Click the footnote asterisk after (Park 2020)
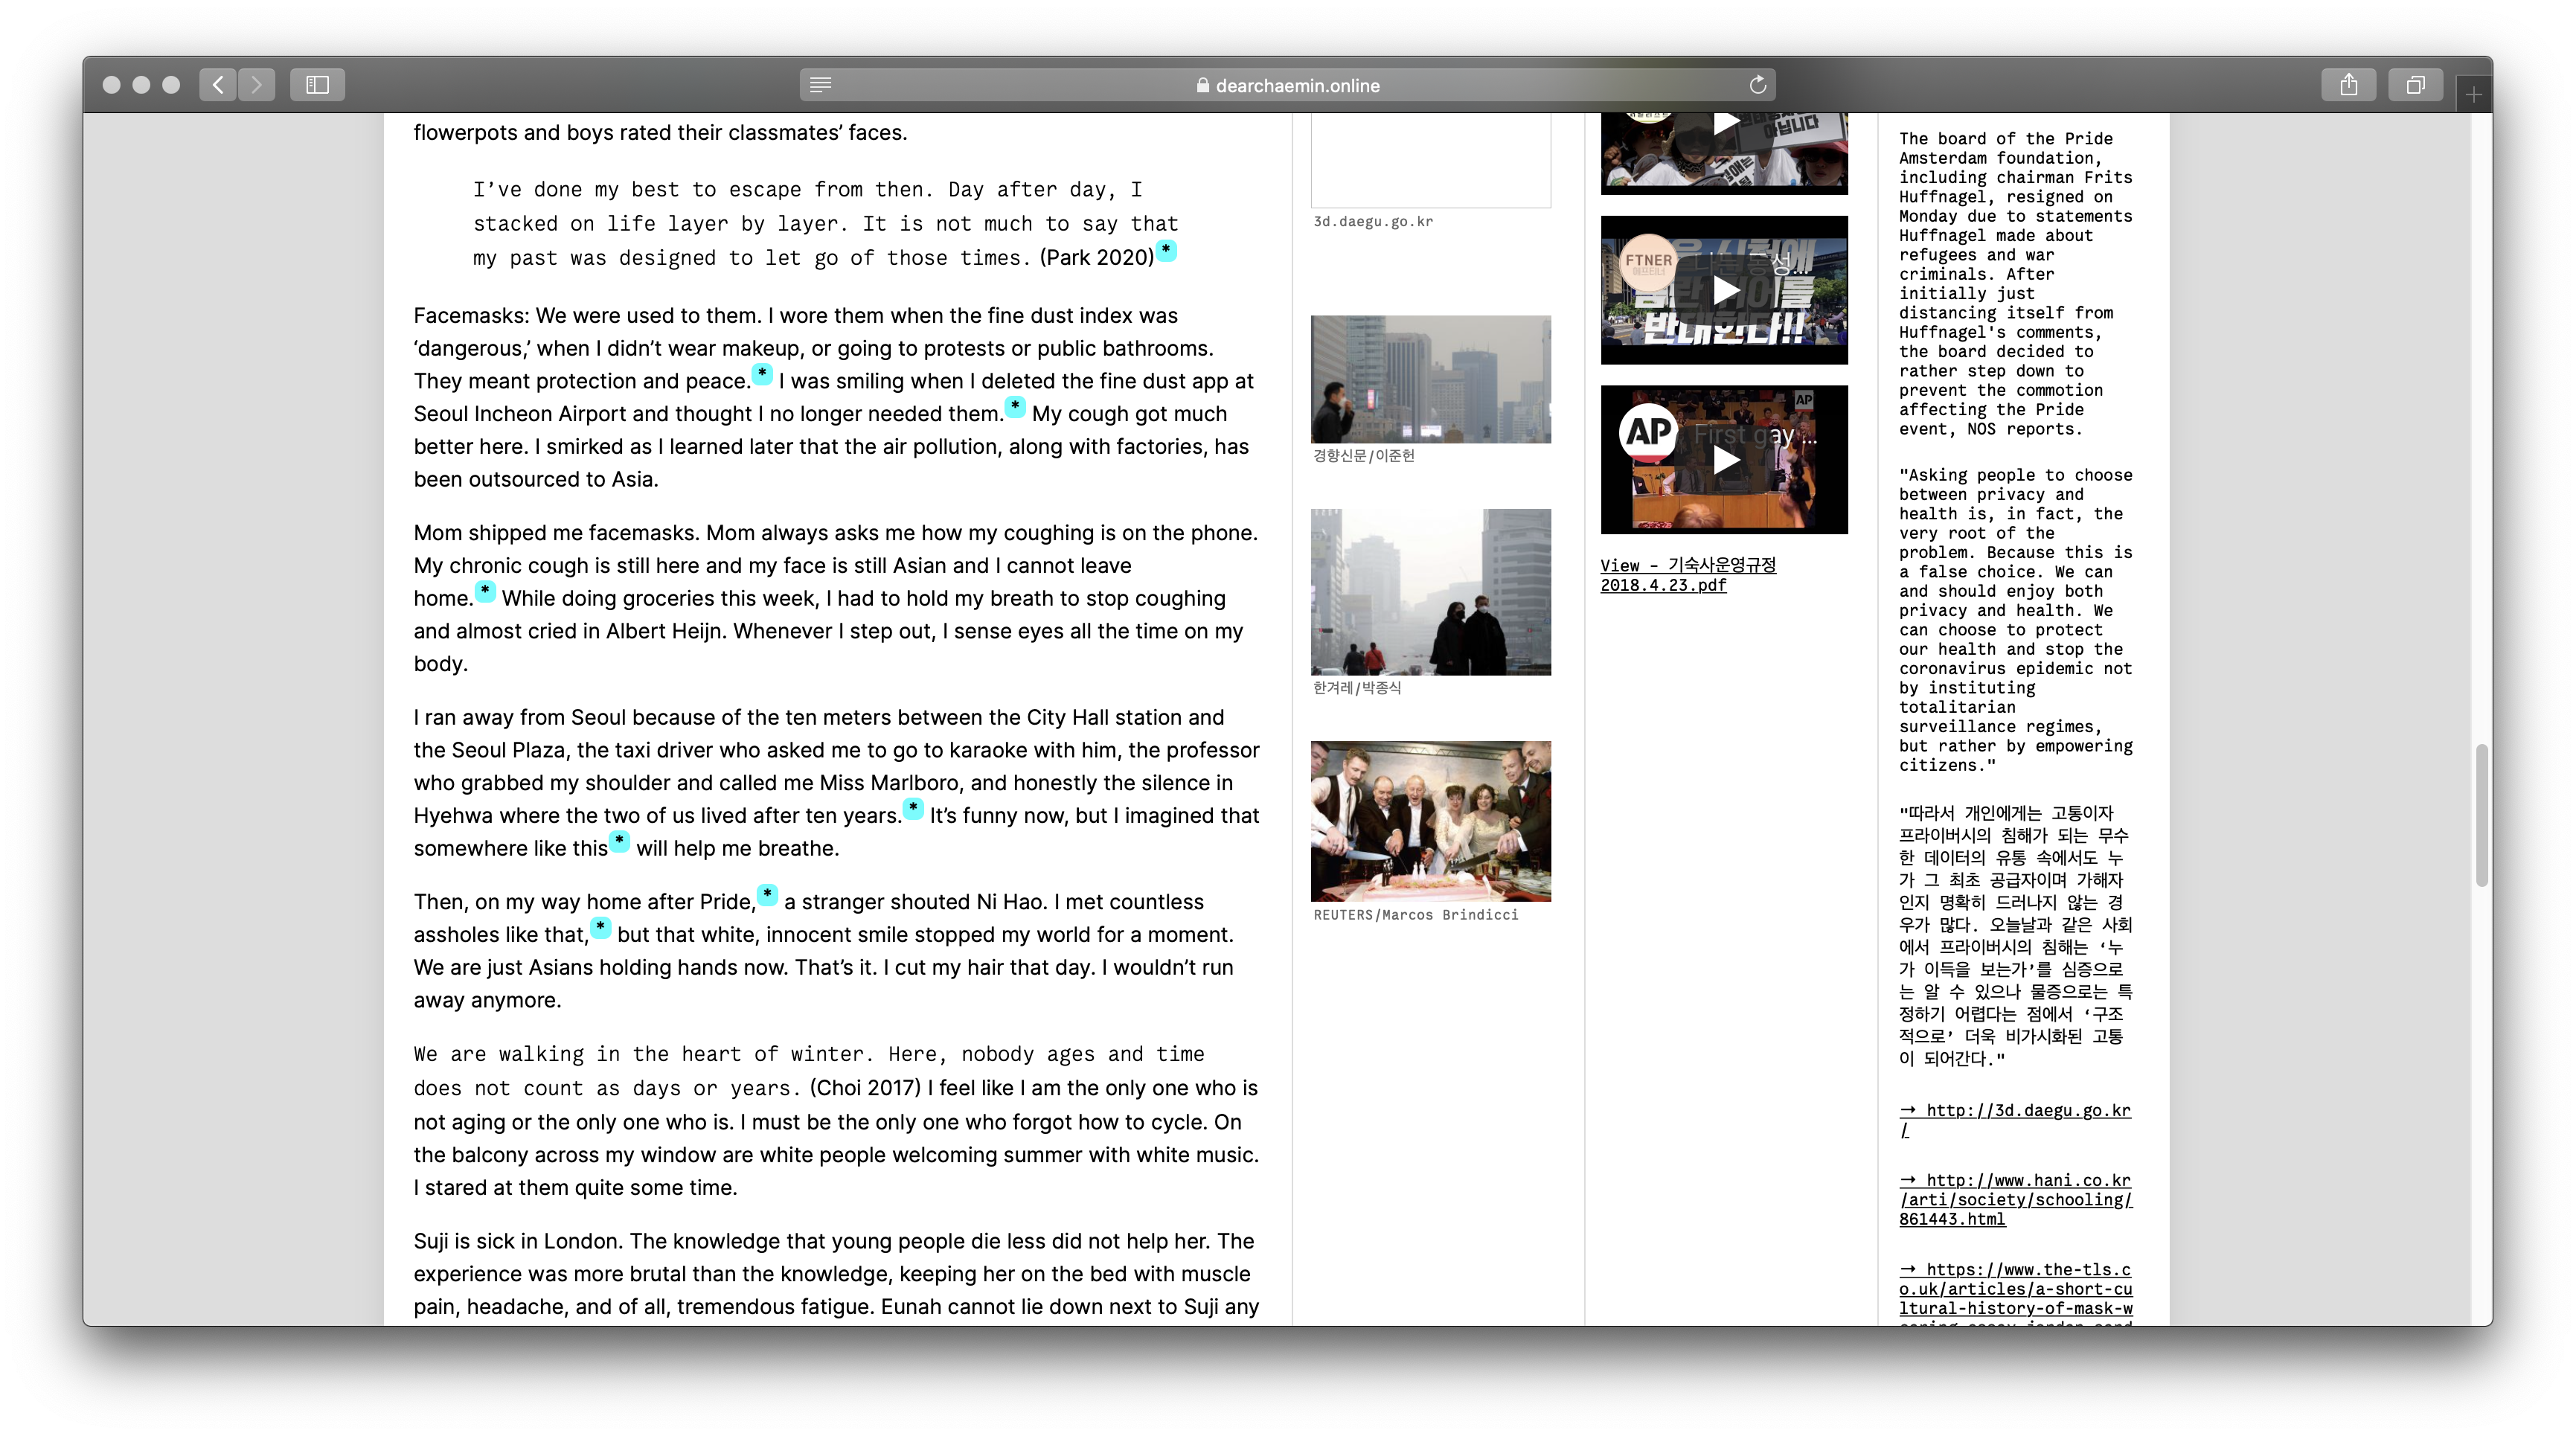 pyautogui.click(x=1166, y=250)
